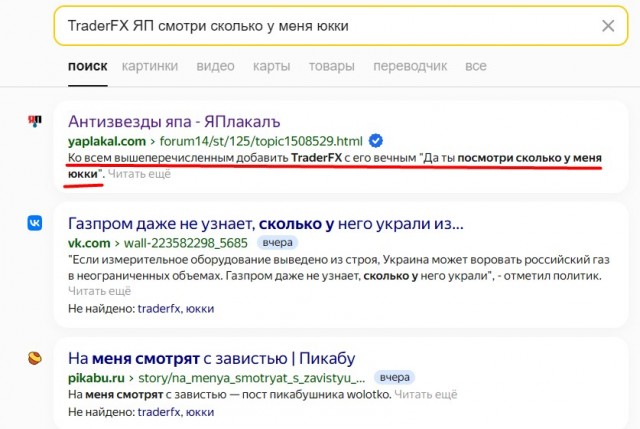Image resolution: width=640 pixels, height=429 pixels.
Task: Click the yaplakal.com domain link
Action: (107, 141)
